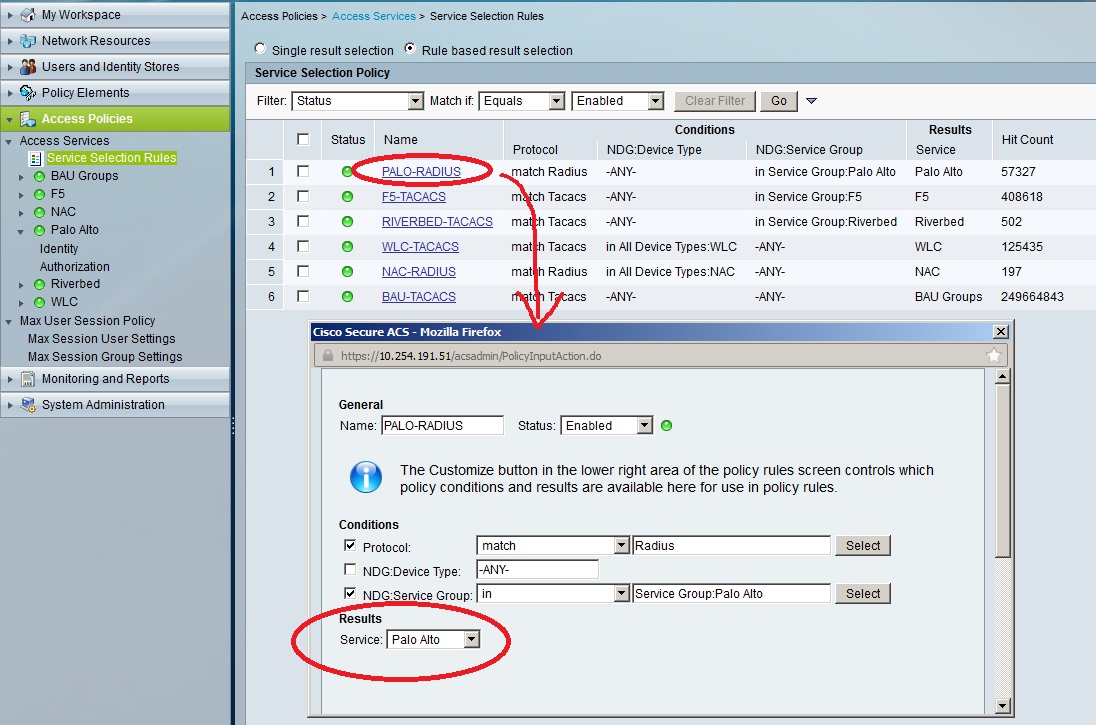The image size is (1096, 725).
Task: Click the System Administration icon
Action: click(28, 405)
